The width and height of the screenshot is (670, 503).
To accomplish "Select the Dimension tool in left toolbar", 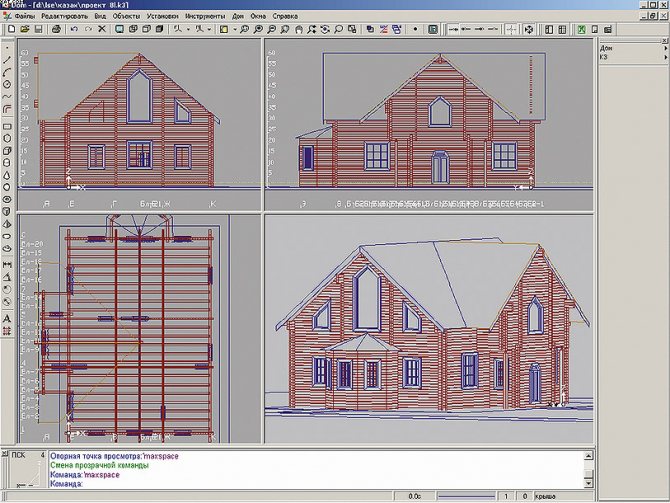I will pos(7,265).
